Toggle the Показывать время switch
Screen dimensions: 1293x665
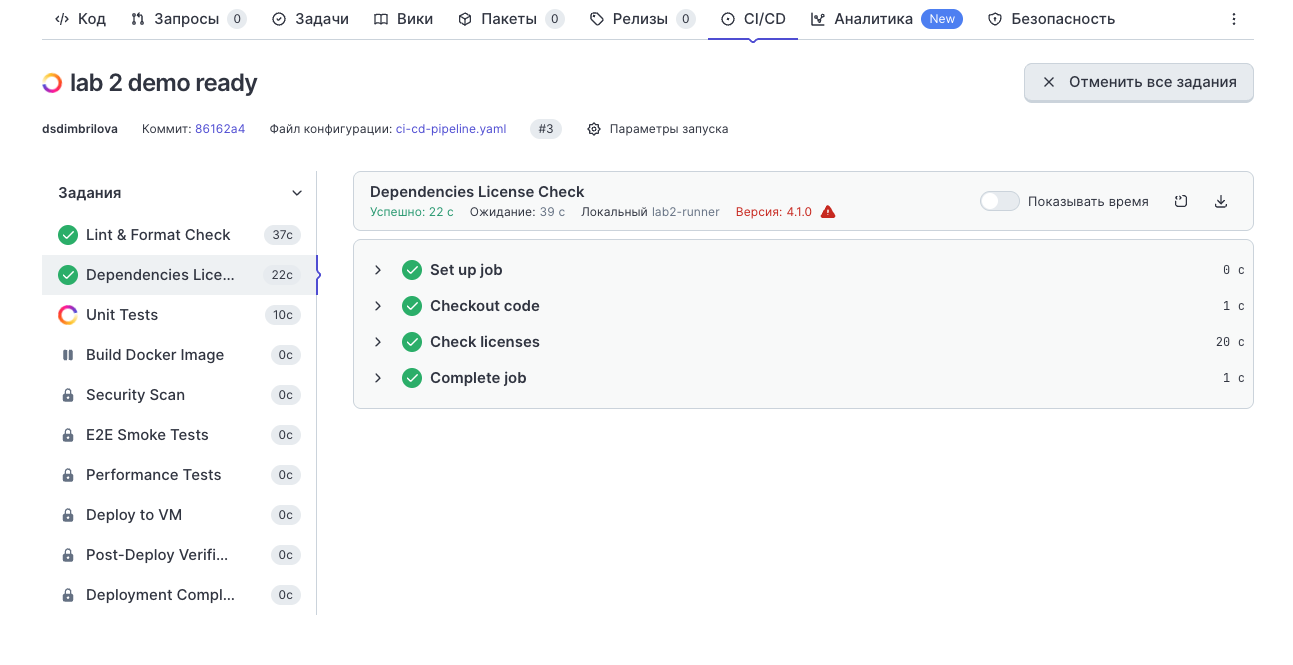pyautogui.click(x=999, y=201)
